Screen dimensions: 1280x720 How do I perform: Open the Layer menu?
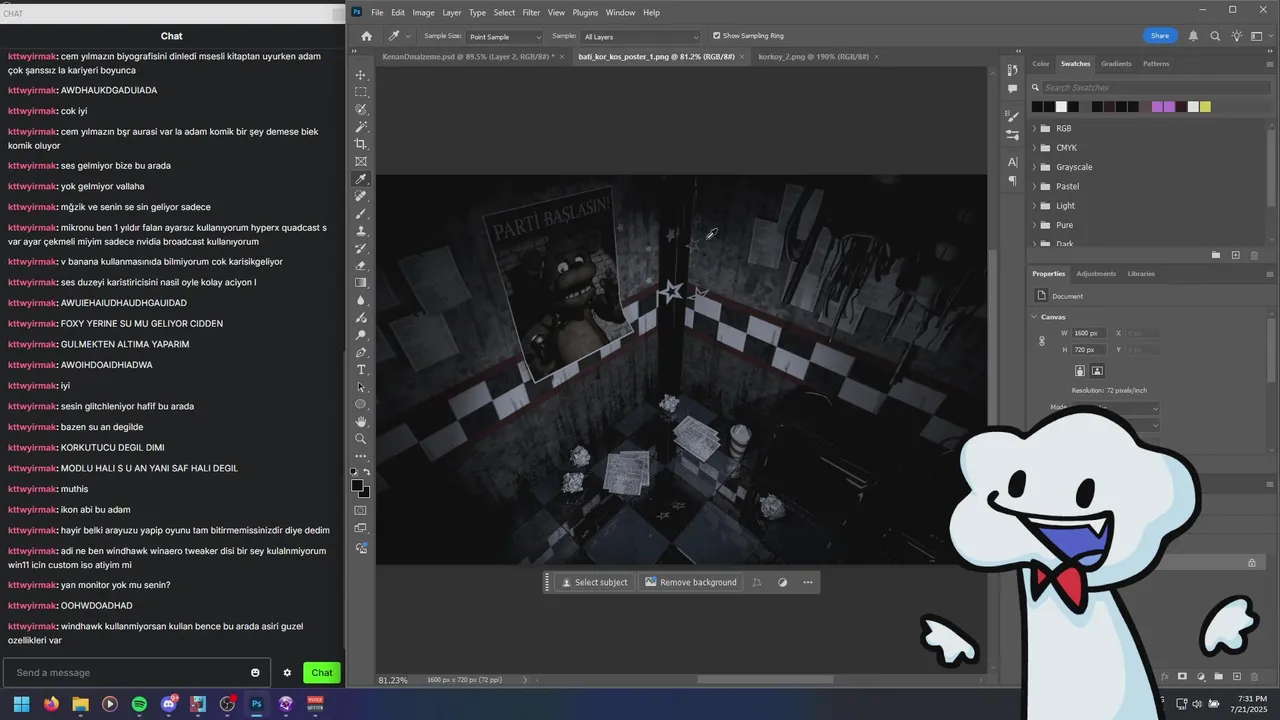(x=452, y=13)
